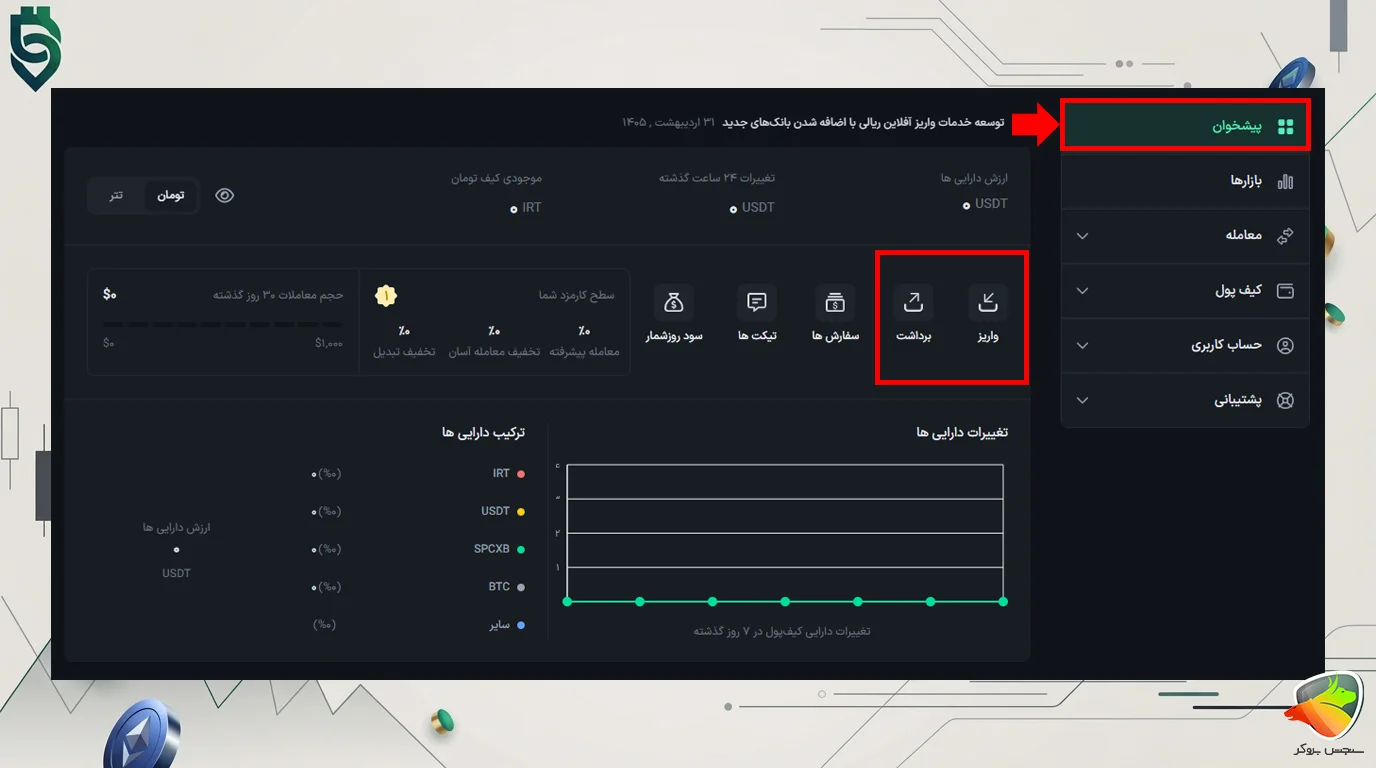Screen dimensions: 1376x768
Task: Expand the معامله menu chevron
Action: click(1082, 236)
